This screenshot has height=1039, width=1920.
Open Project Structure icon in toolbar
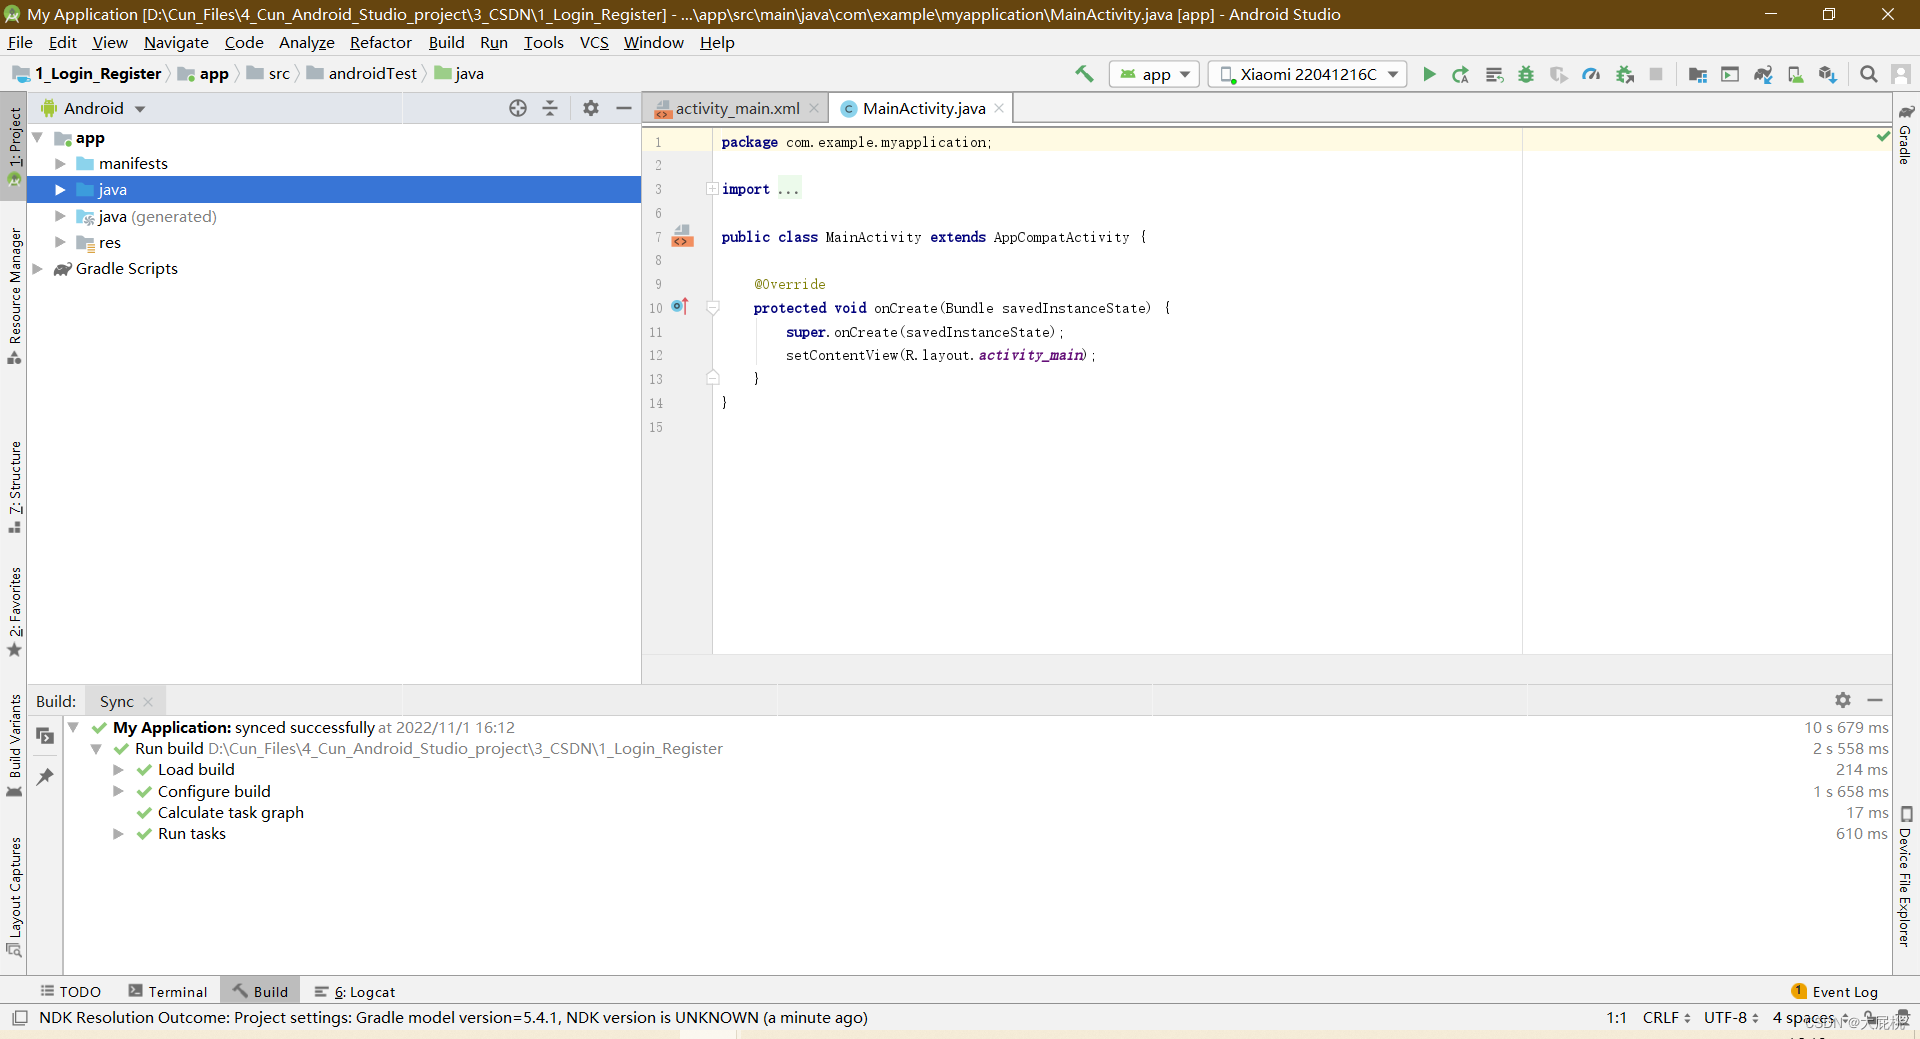point(1697,74)
